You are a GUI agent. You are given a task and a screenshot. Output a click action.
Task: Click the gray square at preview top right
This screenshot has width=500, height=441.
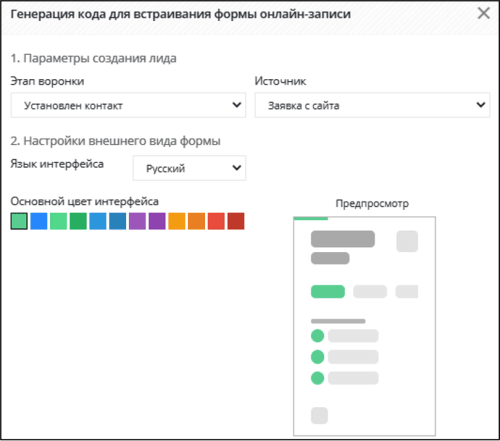407,241
